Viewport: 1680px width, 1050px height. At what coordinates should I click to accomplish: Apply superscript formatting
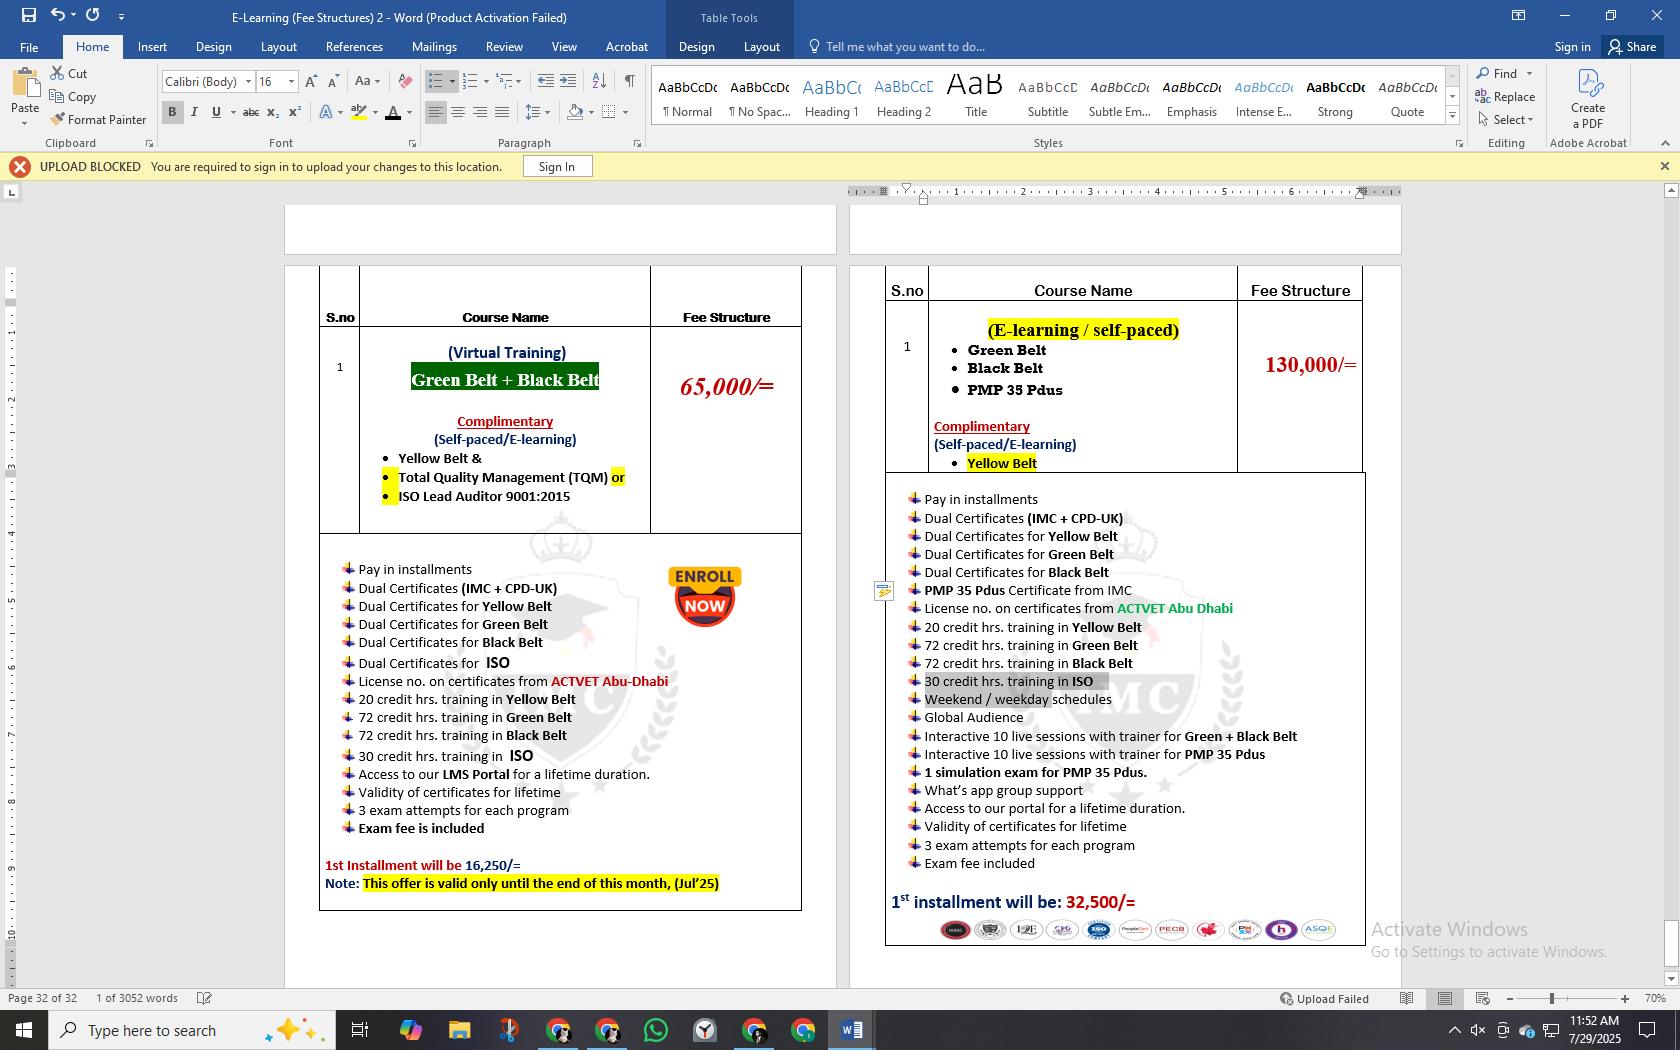pyautogui.click(x=295, y=112)
